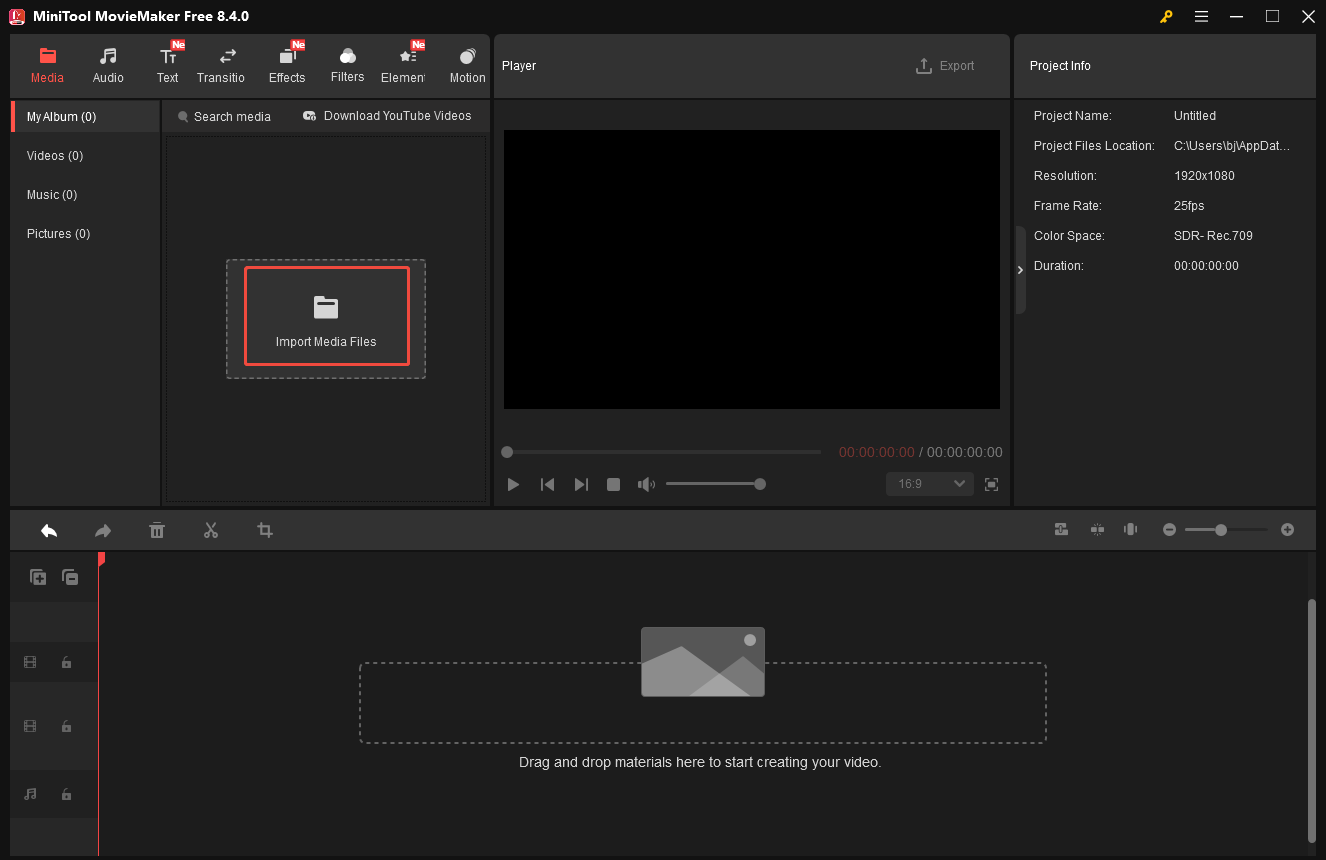Lock the first video track
This screenshot has width=1326, height=860.
[66, 662]
